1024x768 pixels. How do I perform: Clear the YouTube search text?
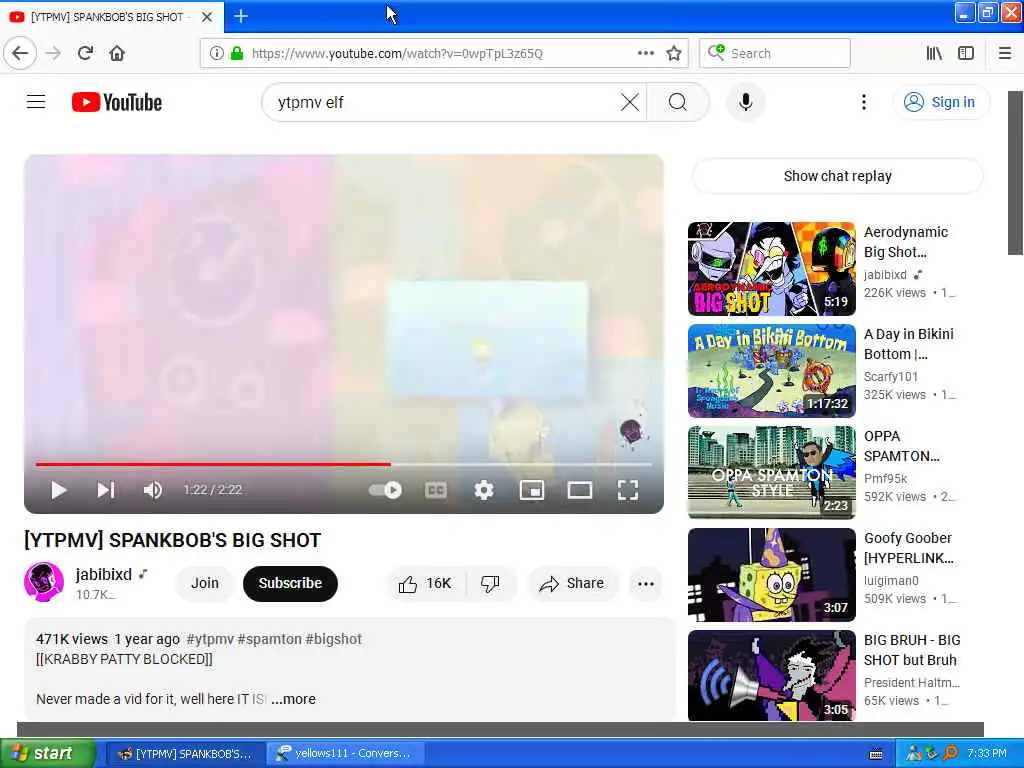point(630,102)
